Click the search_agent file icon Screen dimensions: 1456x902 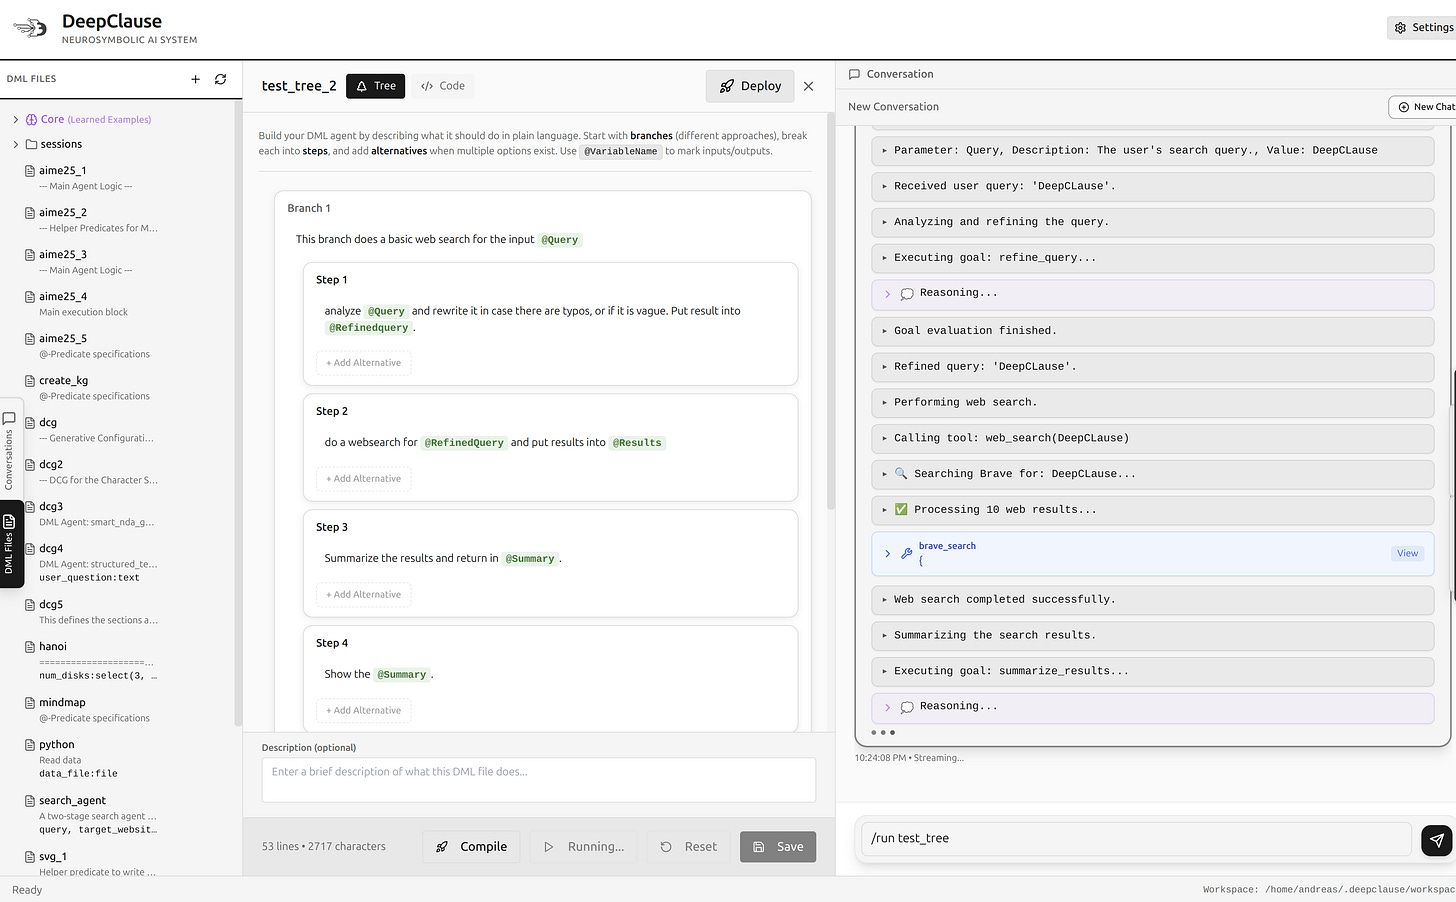point(30,801)
